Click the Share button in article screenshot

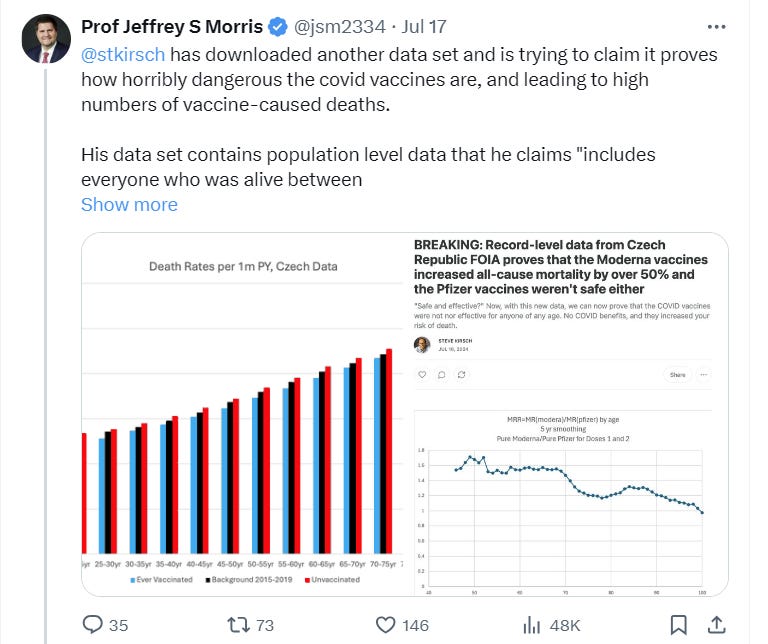point(678,375)
